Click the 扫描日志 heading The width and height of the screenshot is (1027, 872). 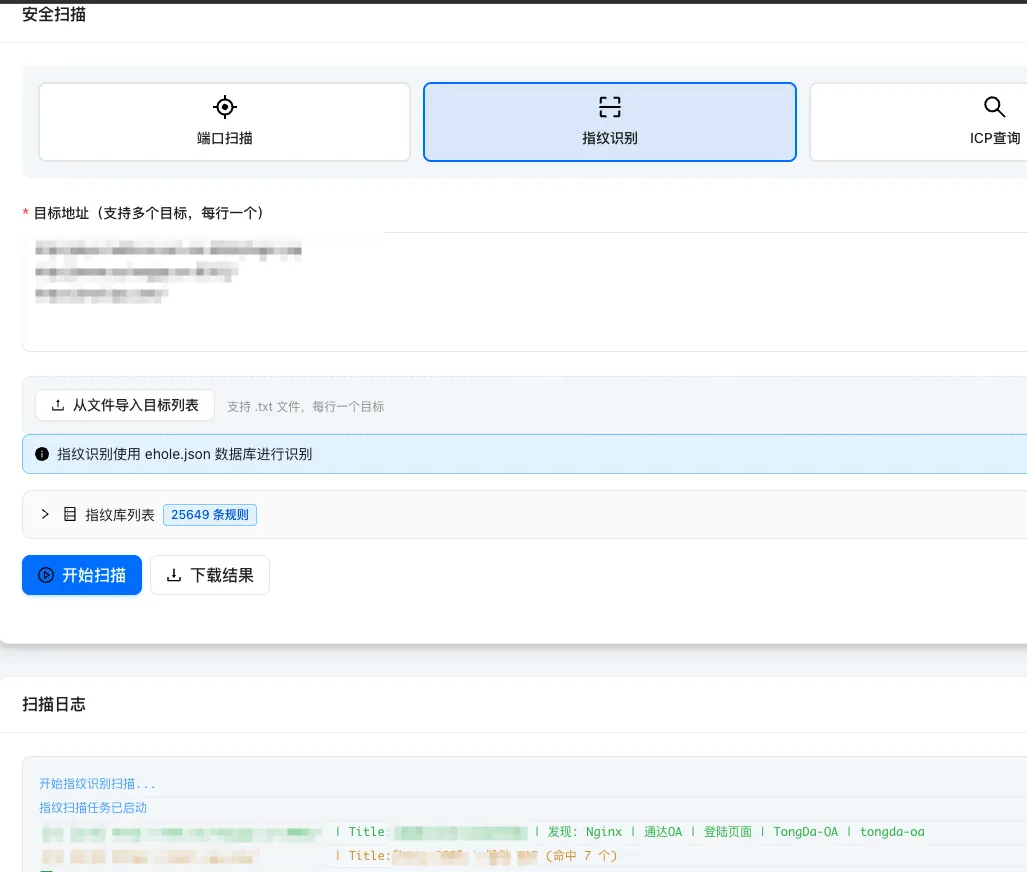(x=54, y=704)
